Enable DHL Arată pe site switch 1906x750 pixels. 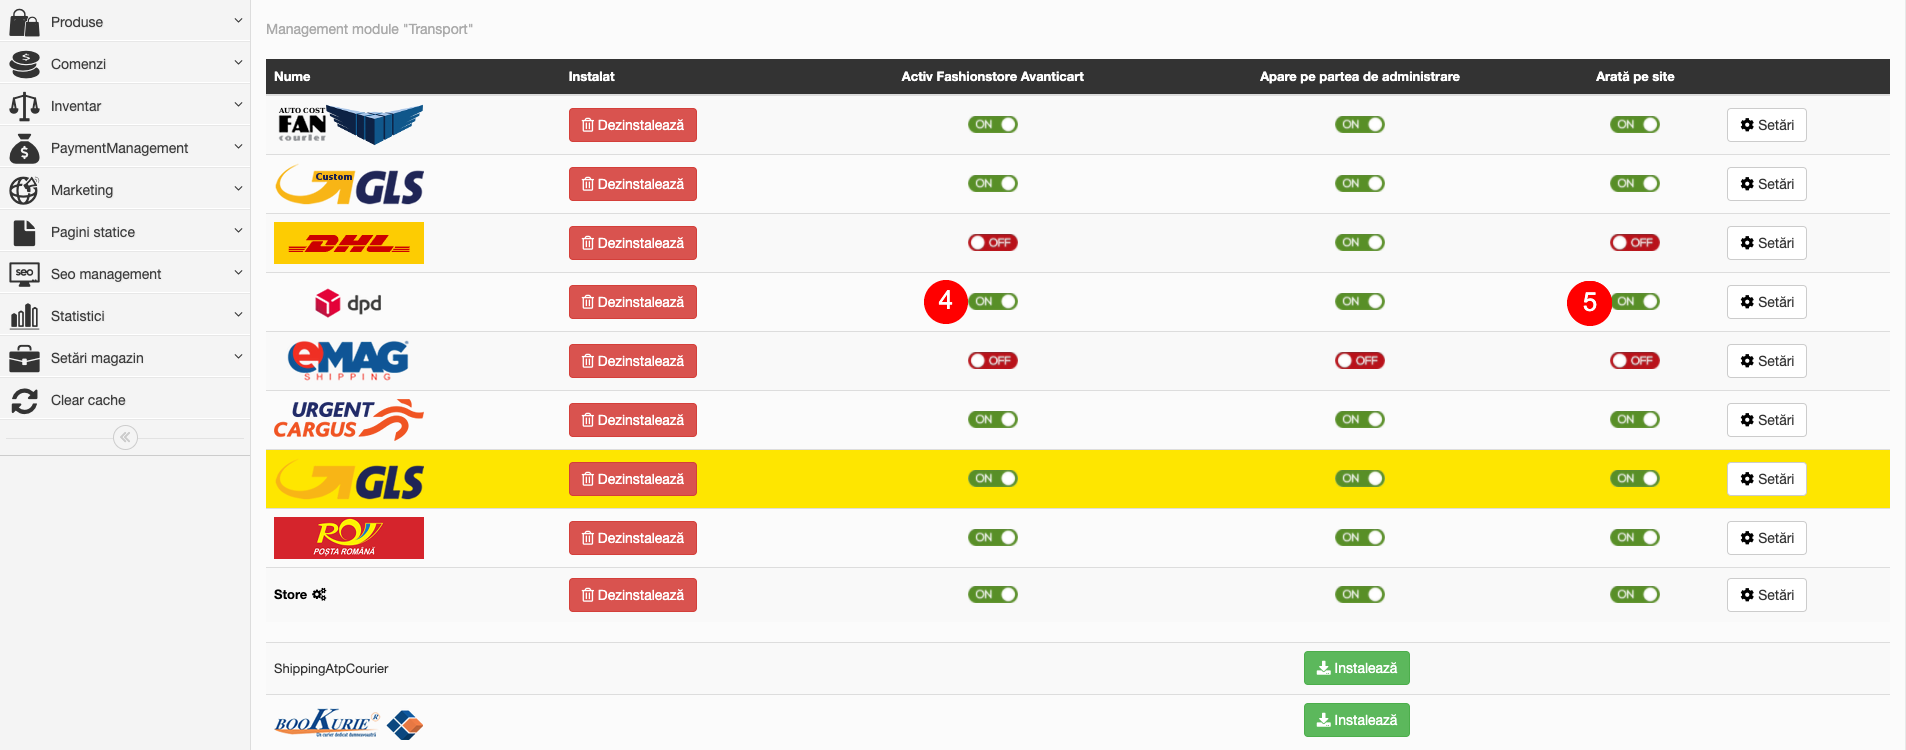[1634, 243]
